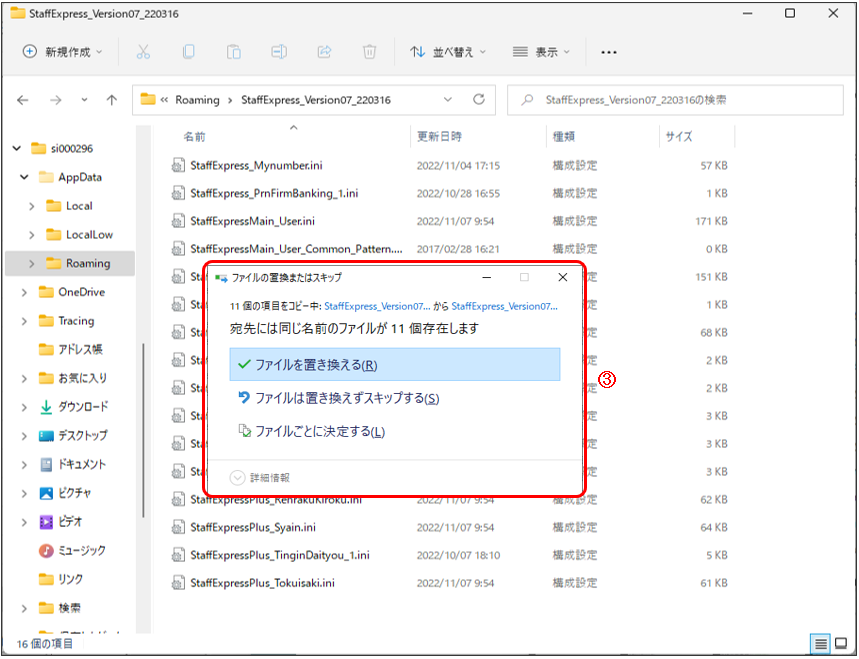Click the destination folder link in dialog
This screenshot has height=659, width=859.
click(x=505, y=306)
